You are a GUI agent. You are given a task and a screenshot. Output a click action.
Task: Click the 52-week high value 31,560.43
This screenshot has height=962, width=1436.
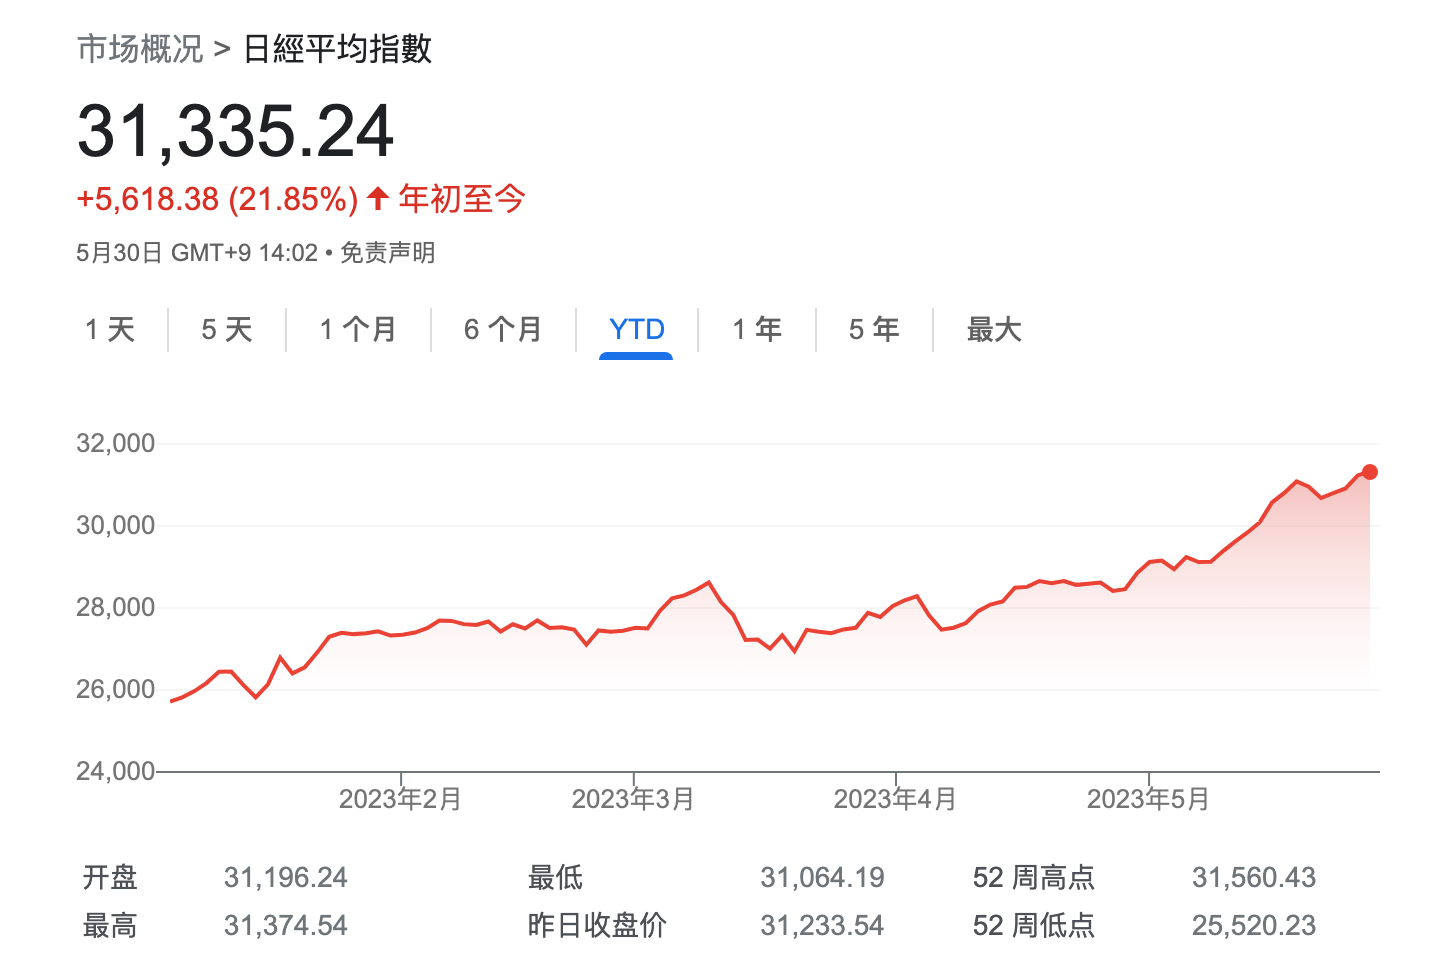click(x=1254, y=878)
